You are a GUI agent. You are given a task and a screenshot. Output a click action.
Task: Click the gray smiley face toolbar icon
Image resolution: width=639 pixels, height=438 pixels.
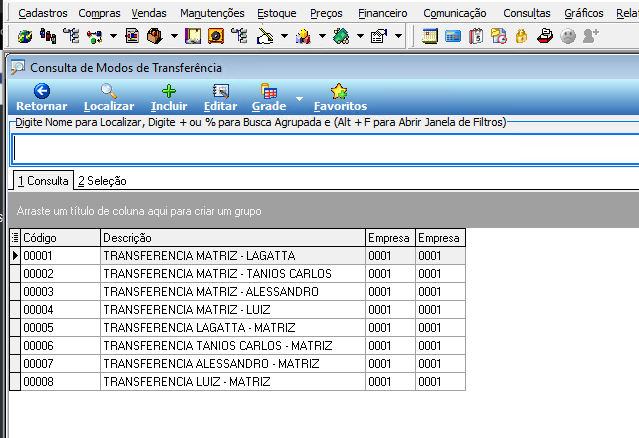568,36
